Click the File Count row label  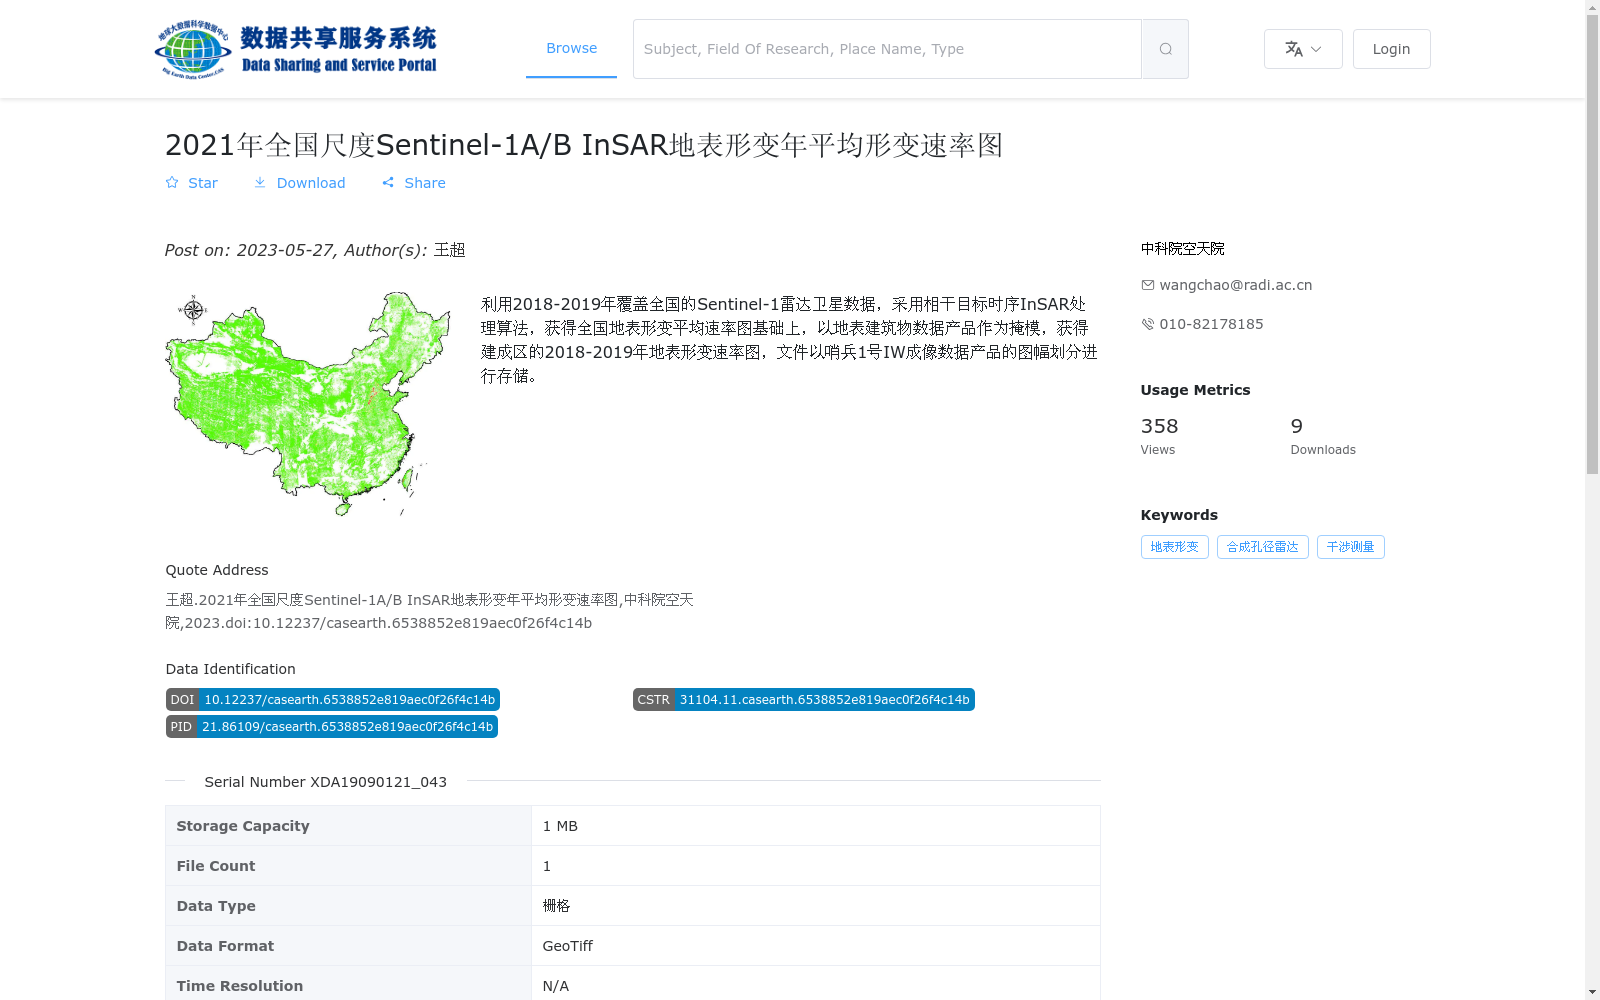pyautogui.click(x=216, y=866)
